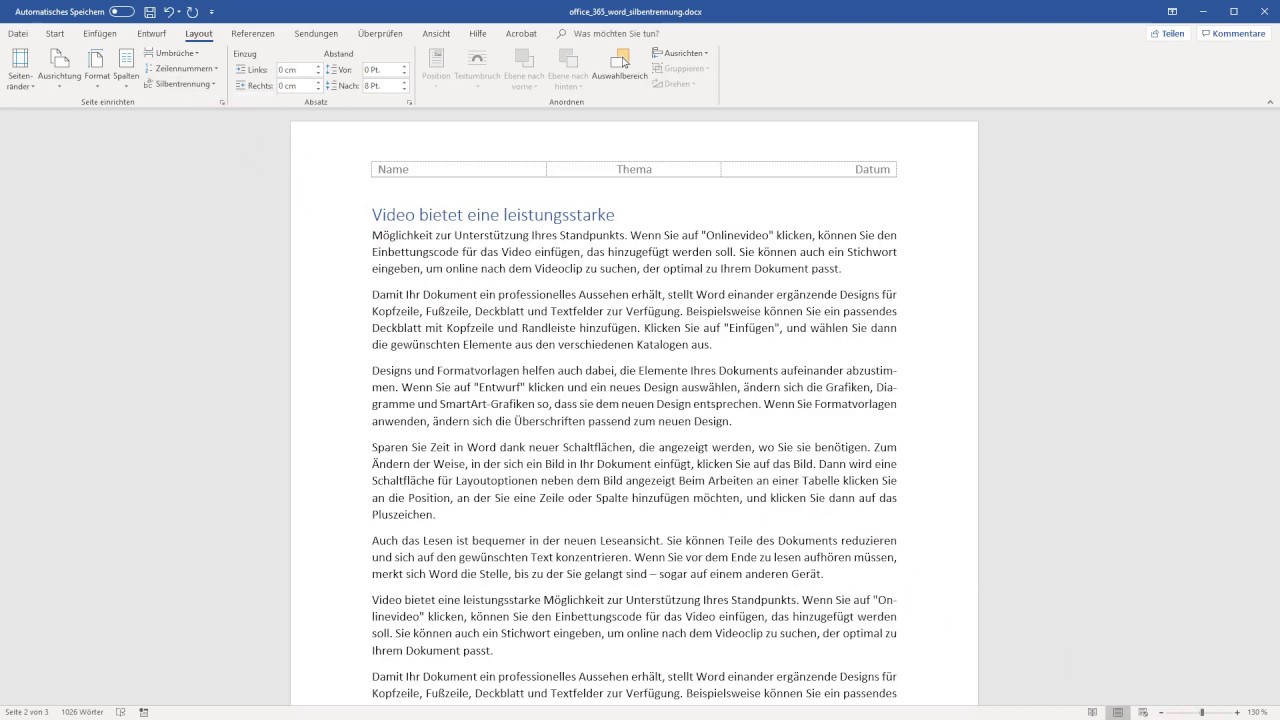Open the Format page size menu

tap(97, 69)
